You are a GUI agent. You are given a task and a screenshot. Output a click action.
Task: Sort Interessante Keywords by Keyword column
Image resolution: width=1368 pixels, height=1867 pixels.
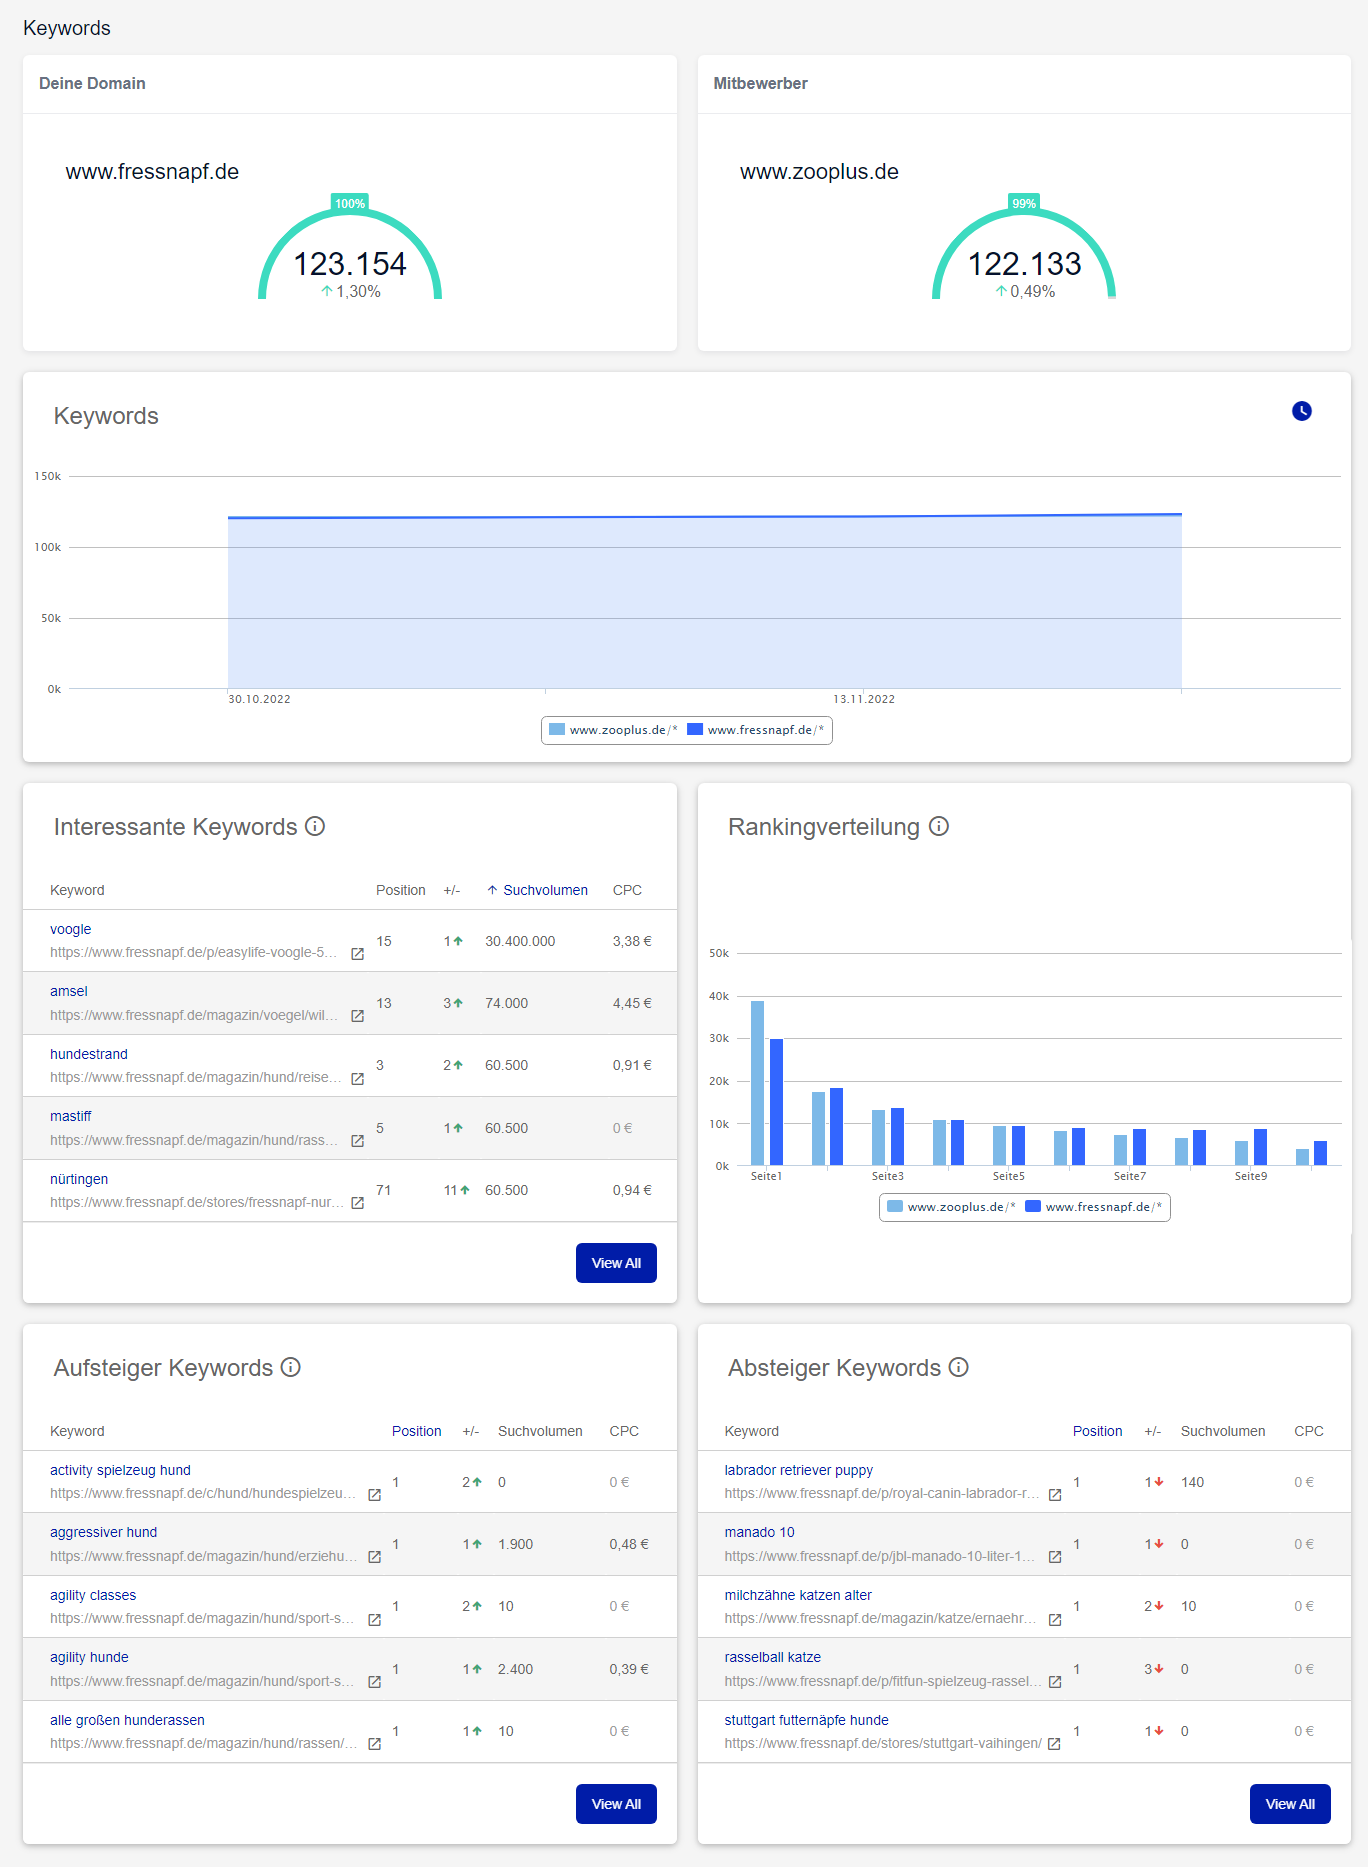77,890
